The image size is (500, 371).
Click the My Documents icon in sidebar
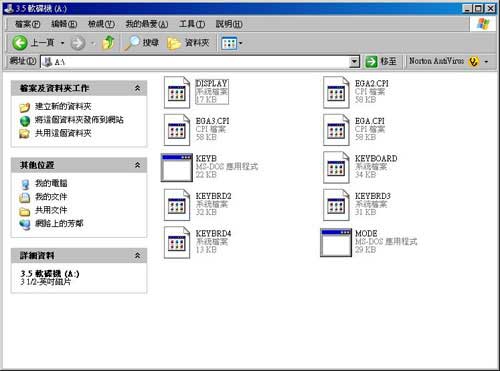[25, 197]
